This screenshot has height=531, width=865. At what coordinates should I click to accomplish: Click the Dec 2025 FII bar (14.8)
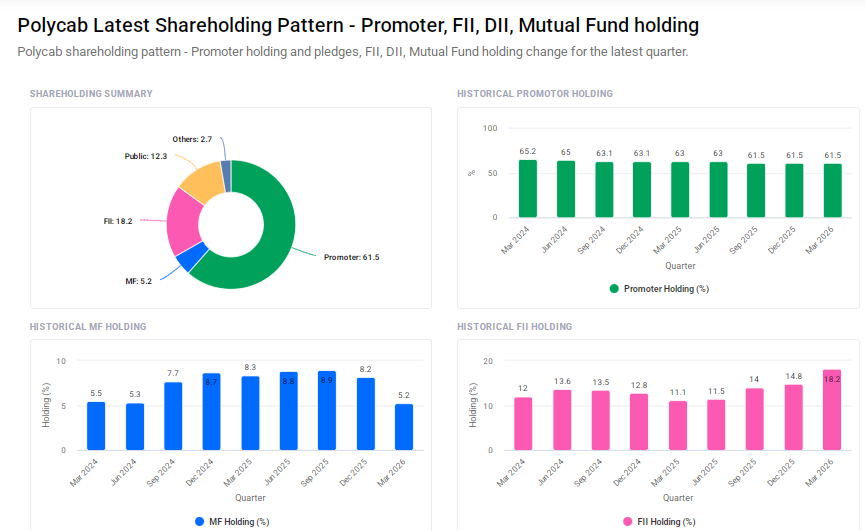tap(794, 417)
